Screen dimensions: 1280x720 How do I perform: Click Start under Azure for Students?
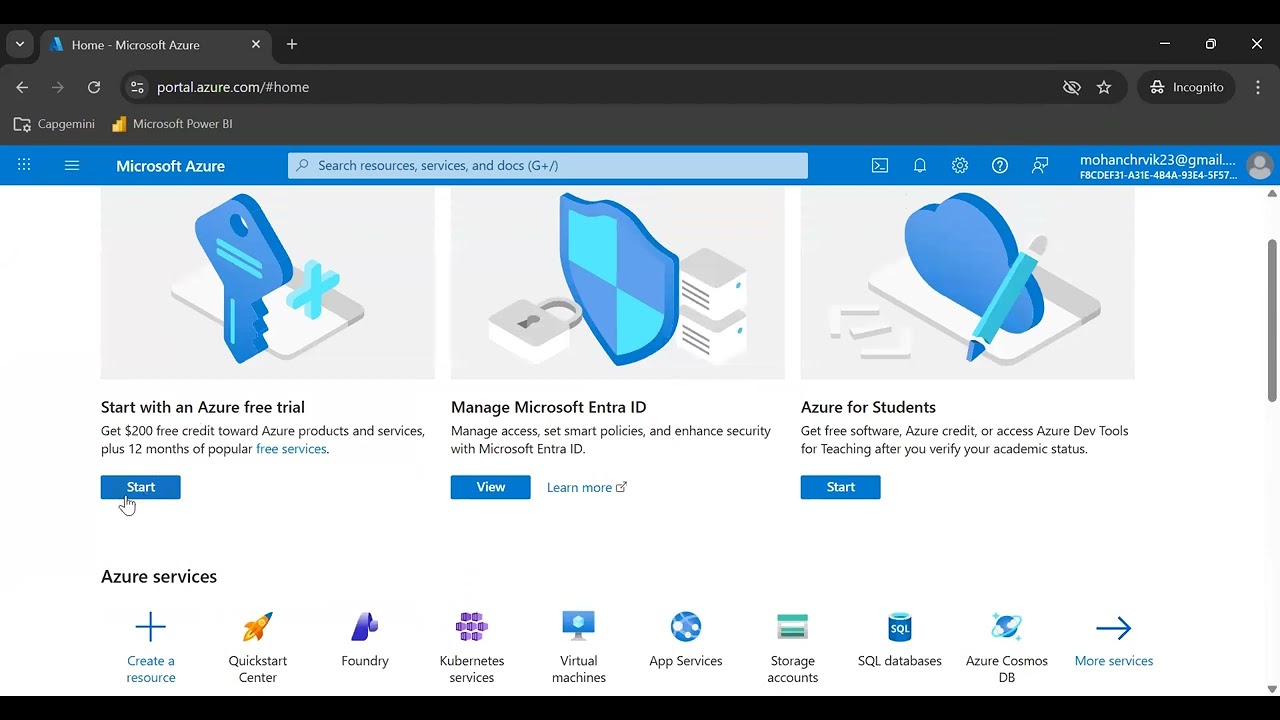841,487
